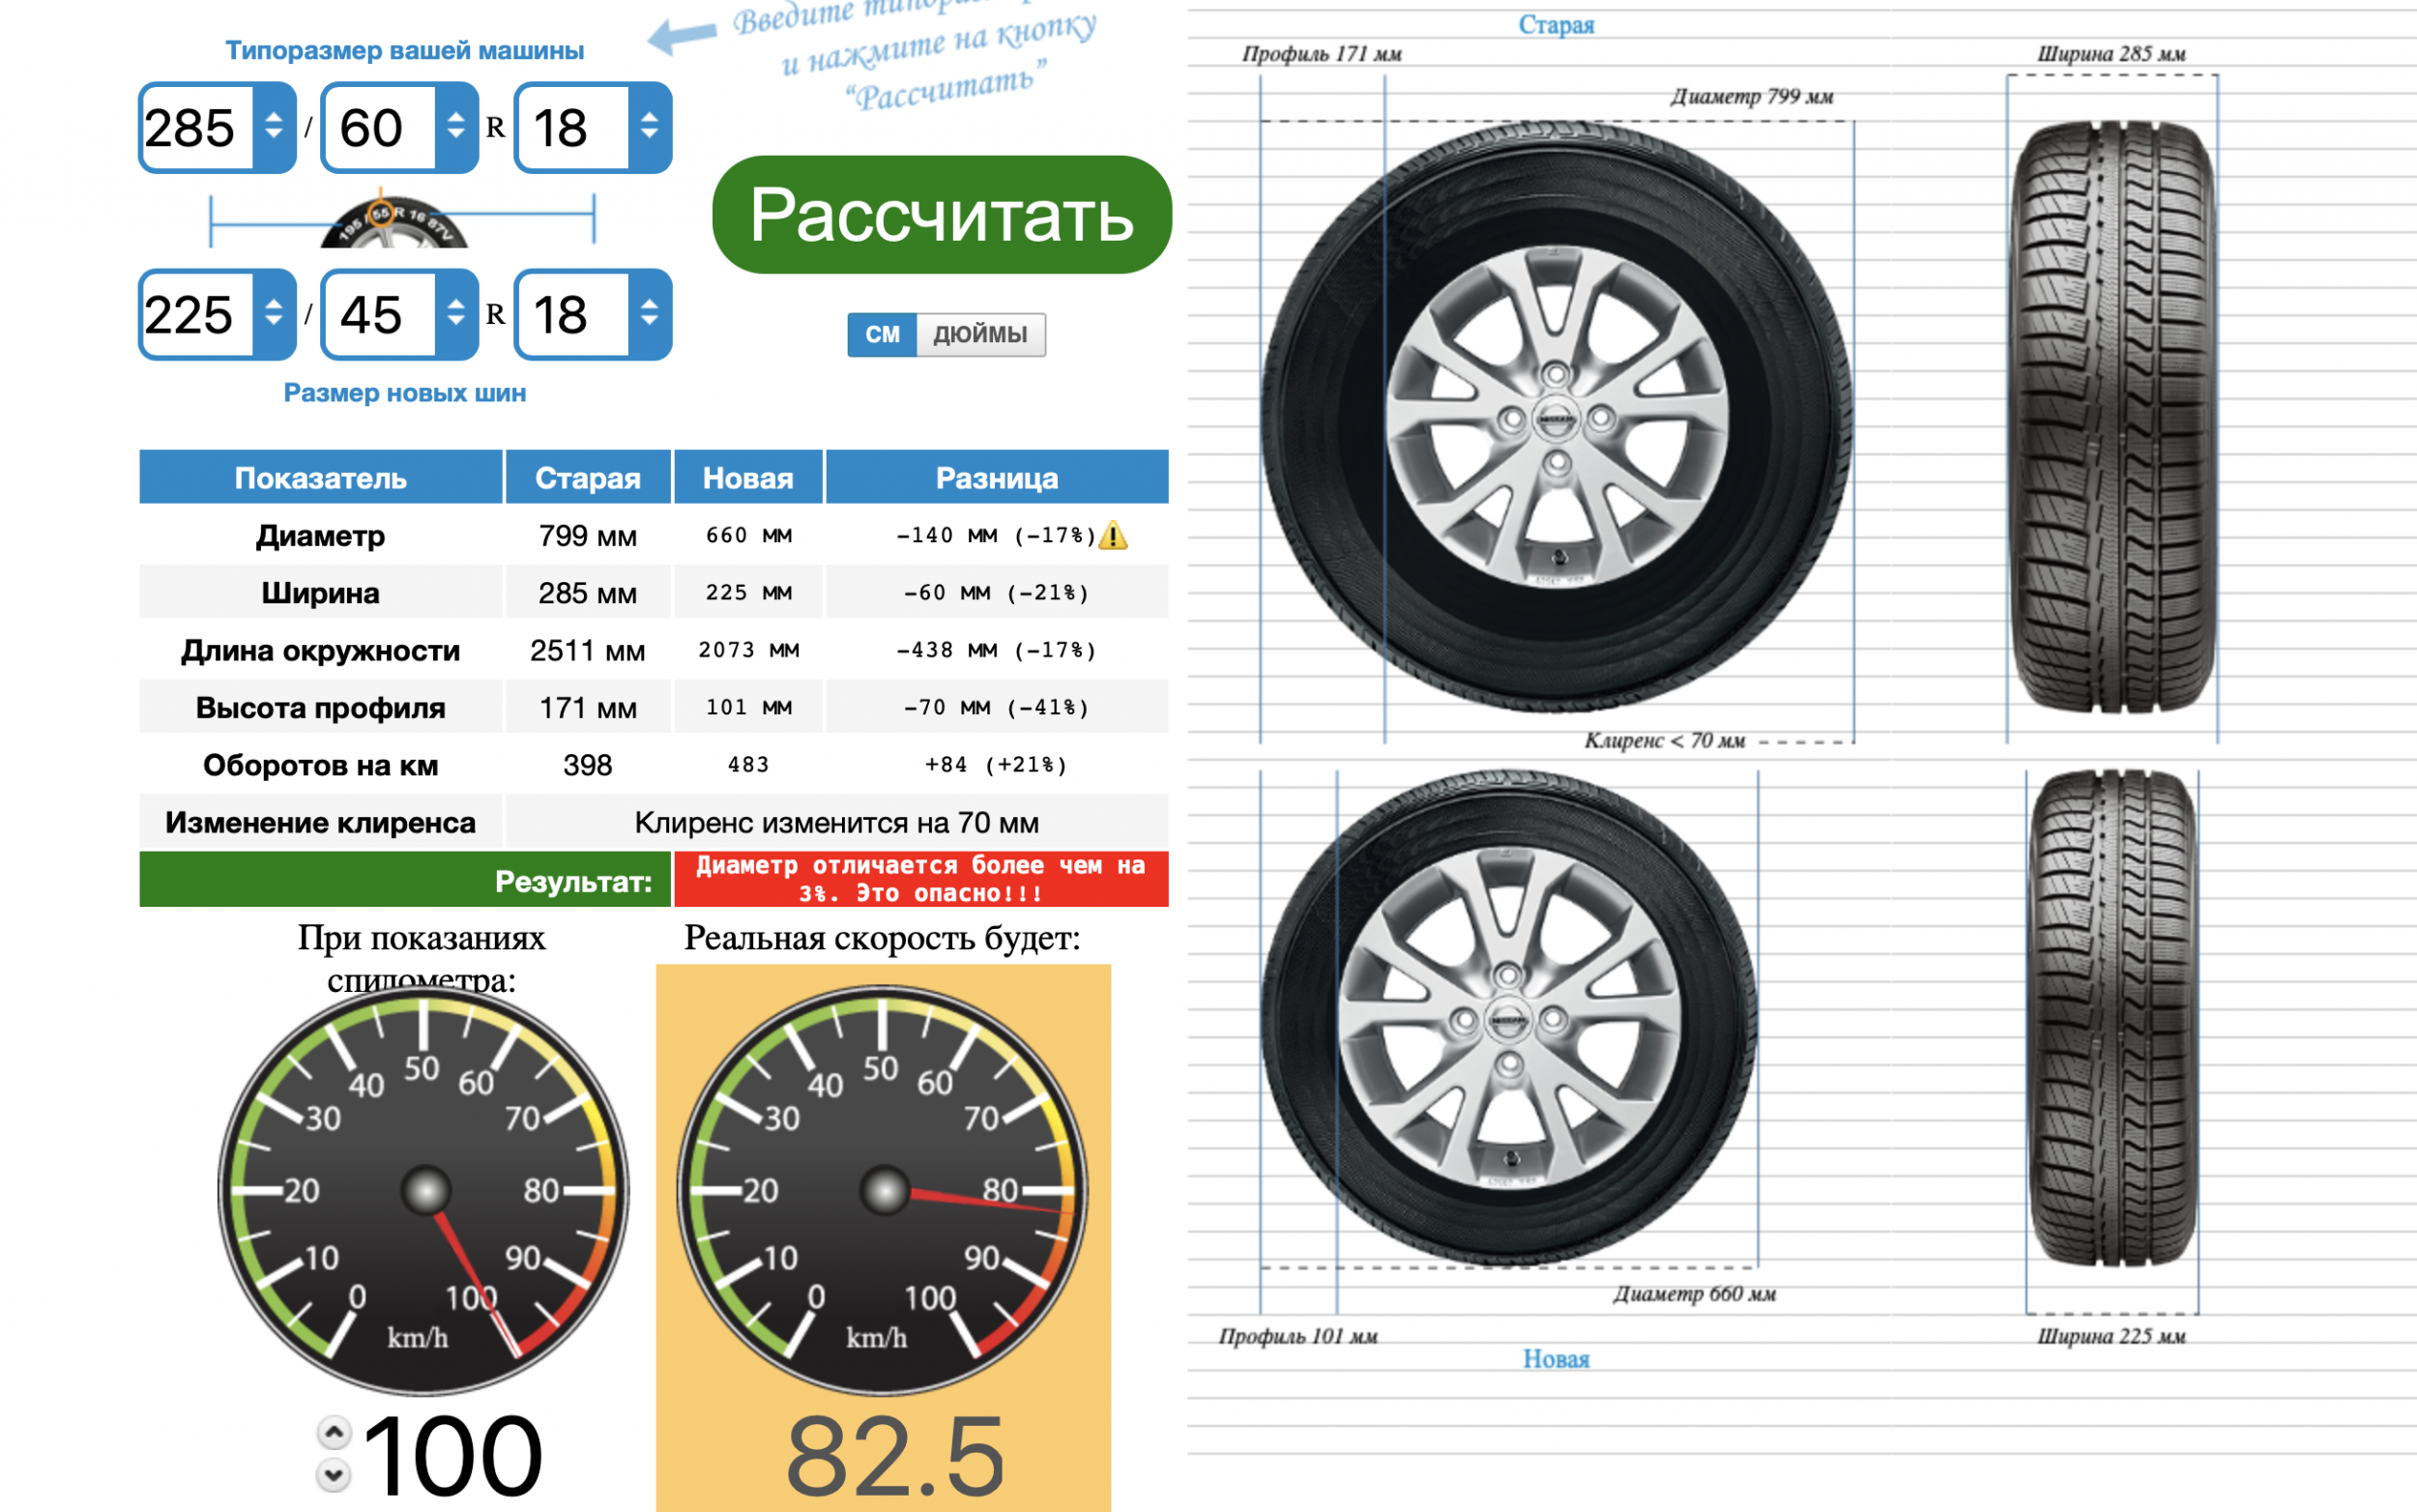Click the blue arrow pointing to size inputs
The width and height of the screenshot is (2417, 1512).
(x=682, y=36)
